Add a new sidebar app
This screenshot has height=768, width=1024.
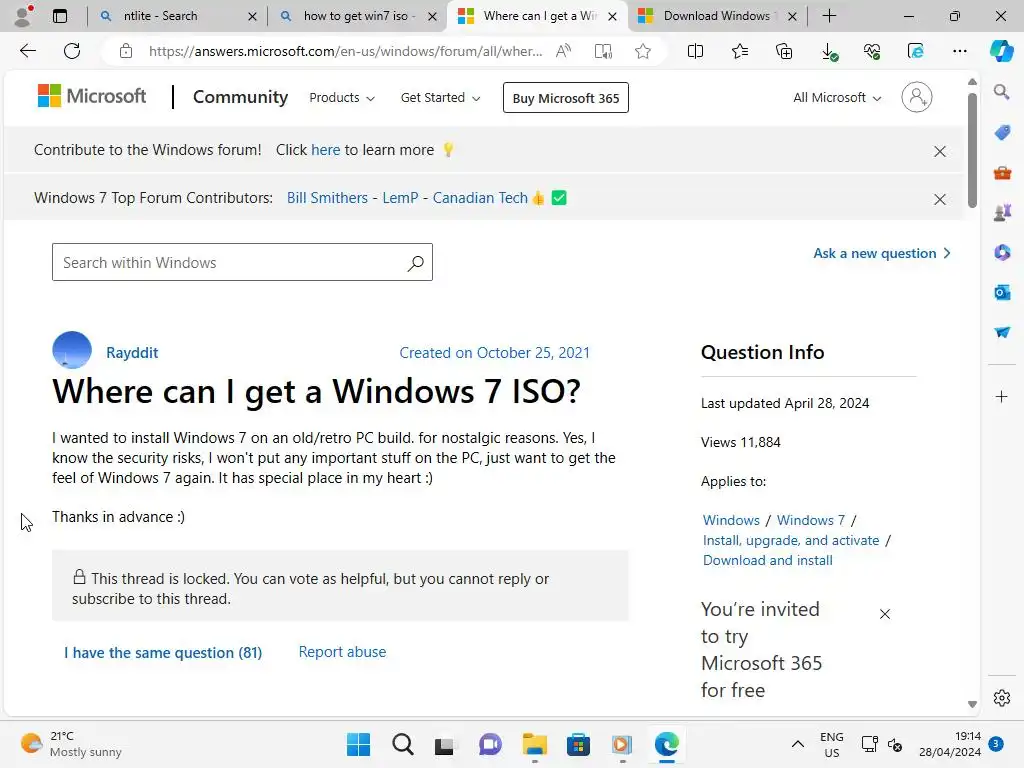coord(1002,396)
